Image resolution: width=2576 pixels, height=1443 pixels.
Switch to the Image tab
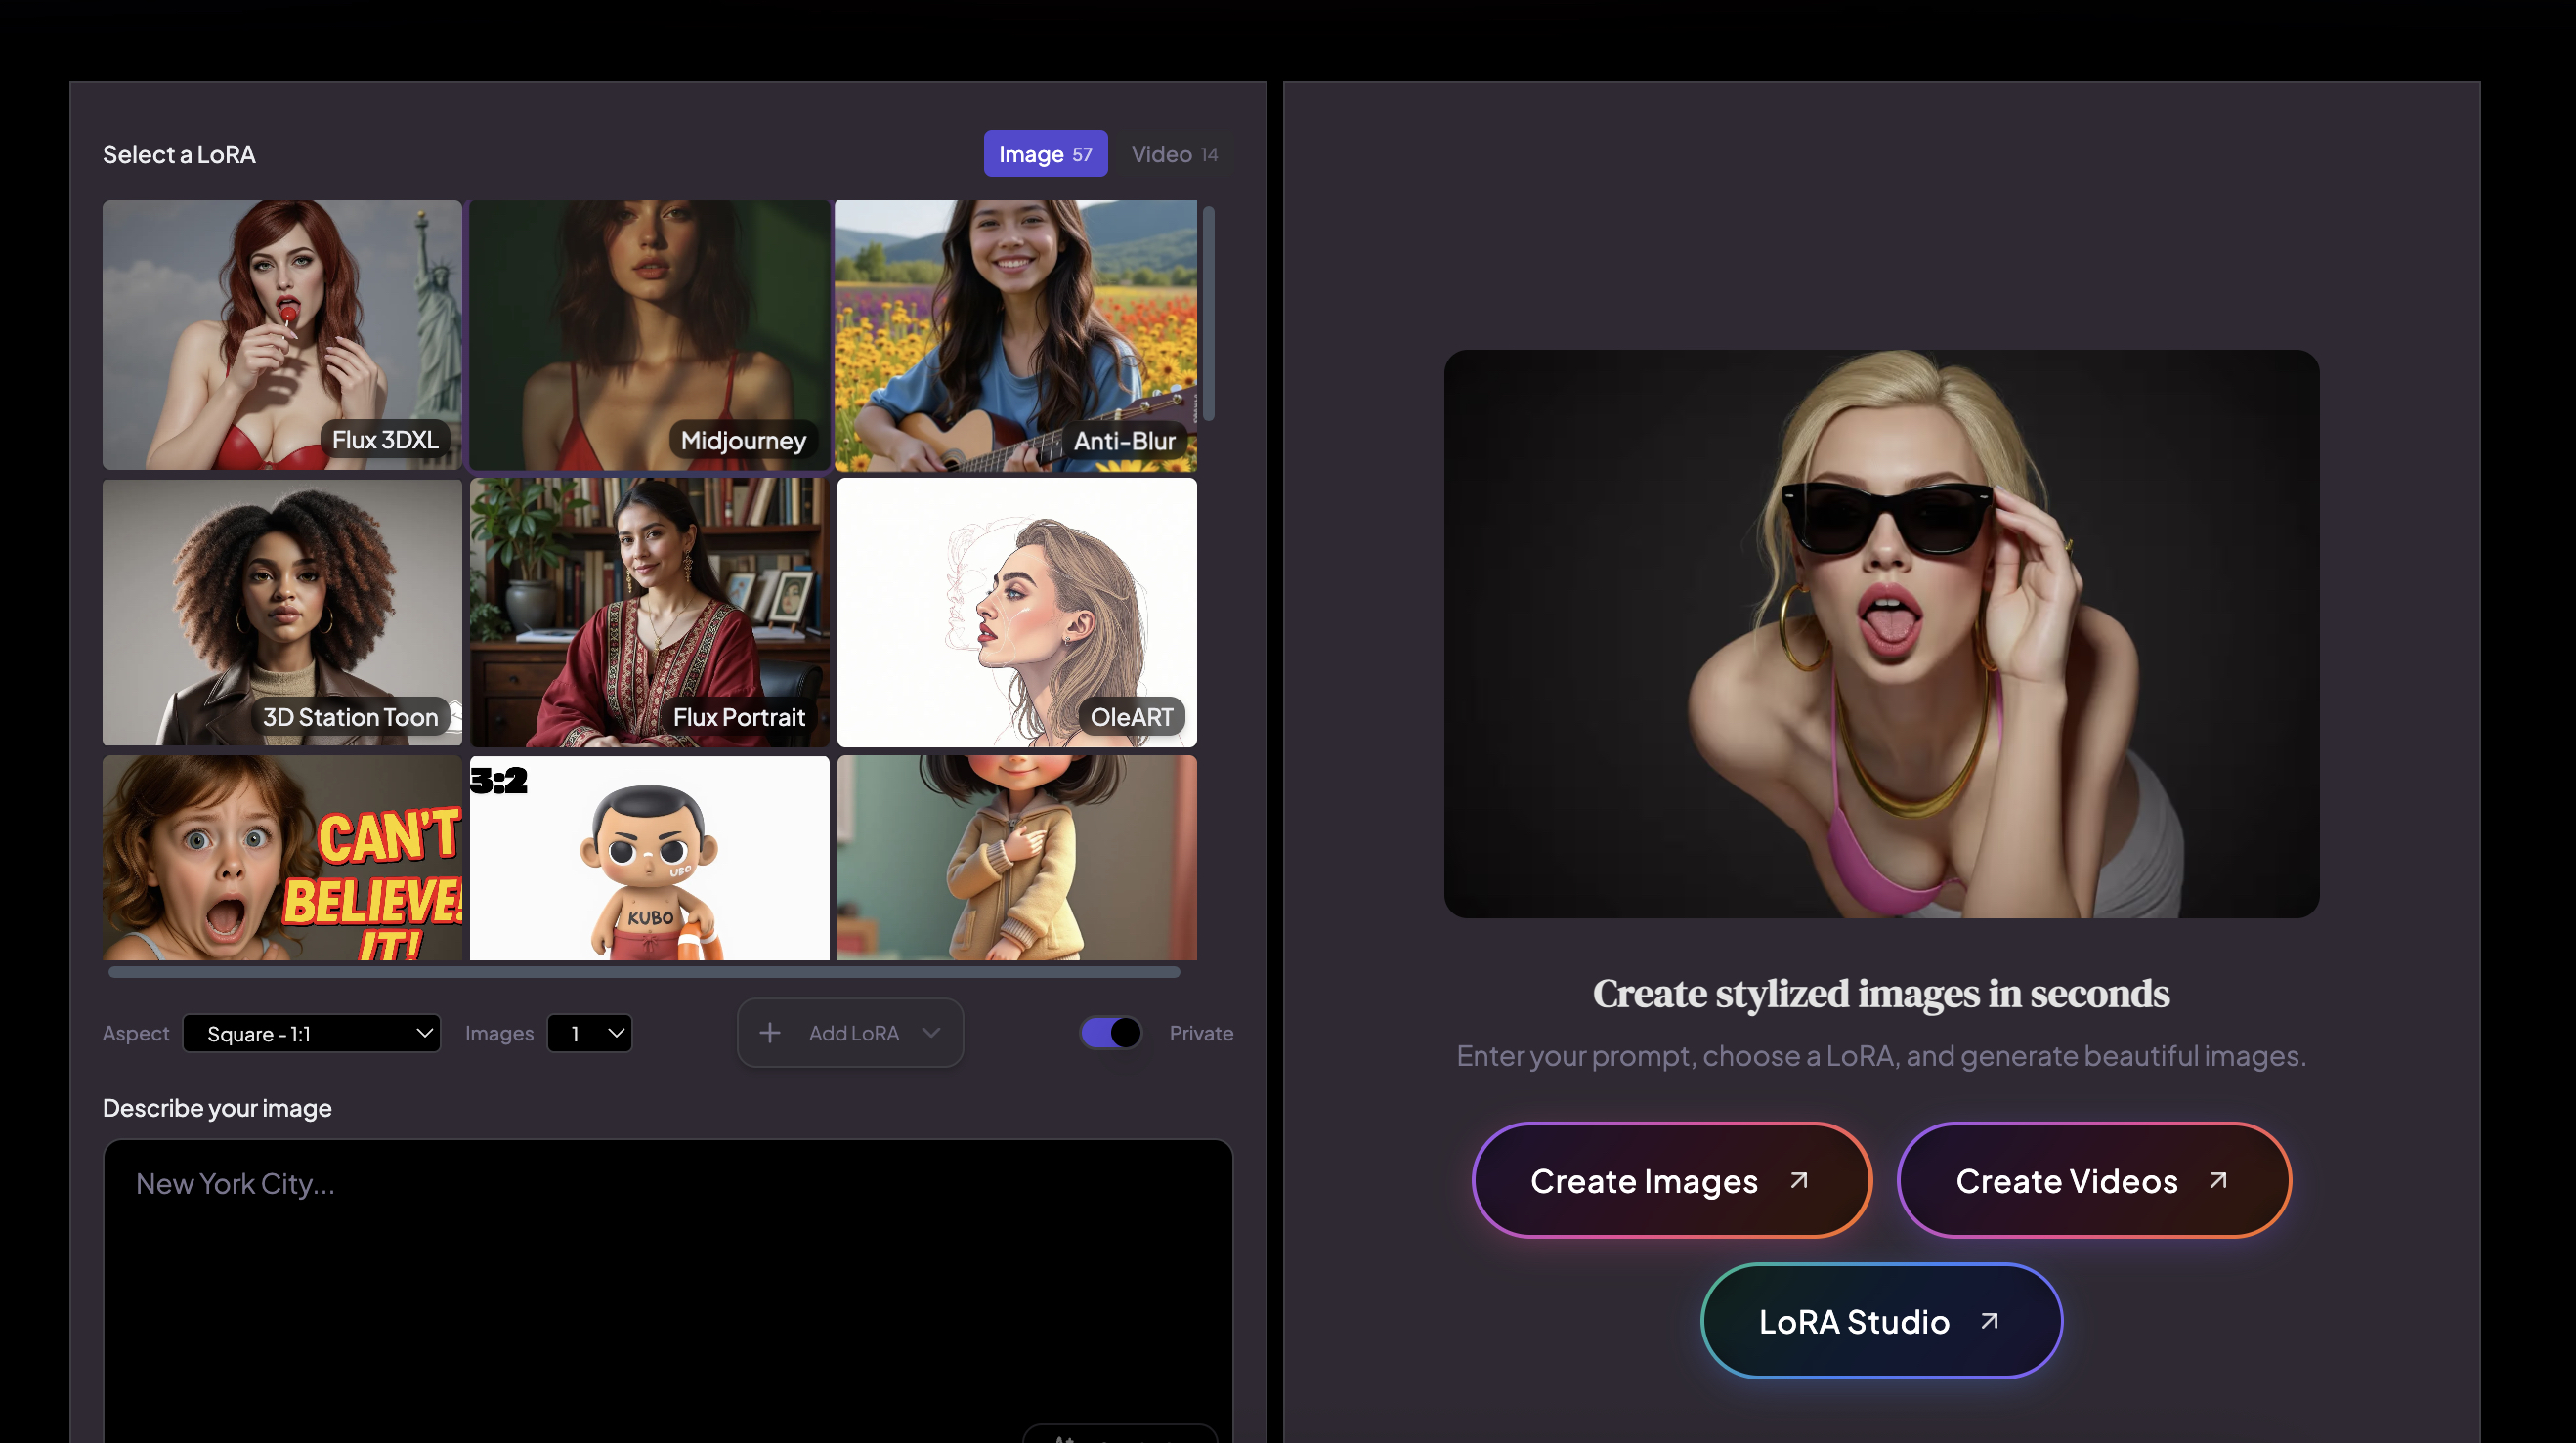pyautogui.click(x=1044, y=154)
